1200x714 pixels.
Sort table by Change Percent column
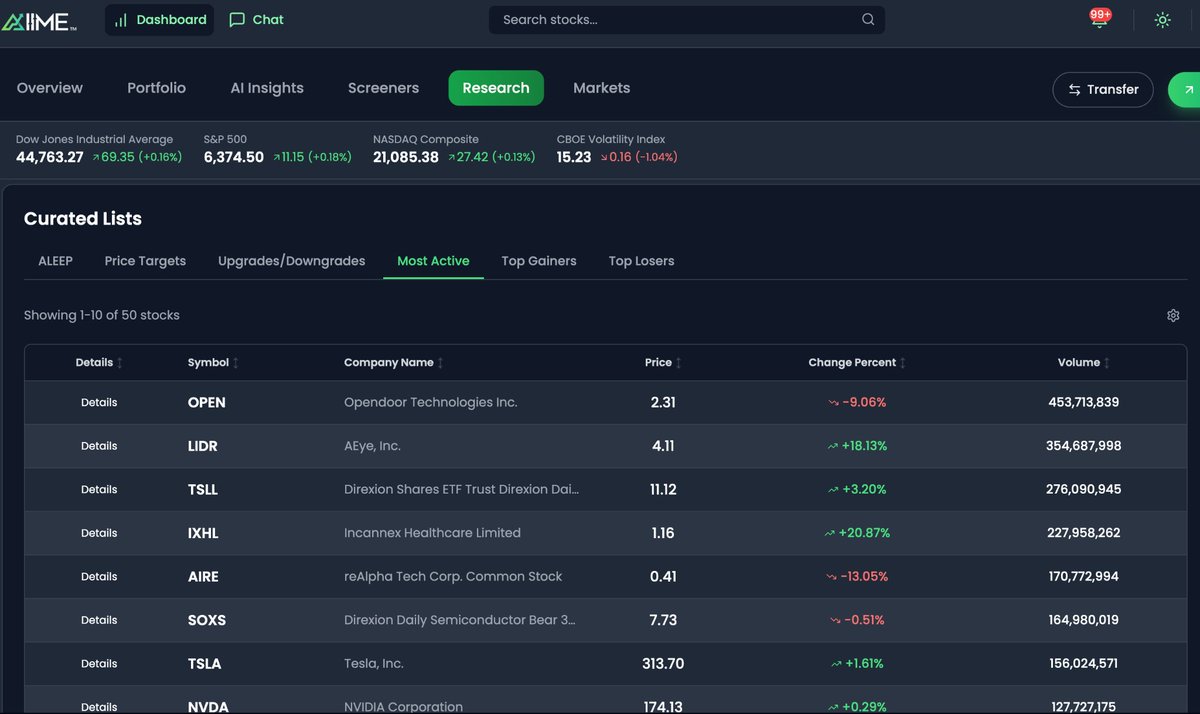(857, 363)
